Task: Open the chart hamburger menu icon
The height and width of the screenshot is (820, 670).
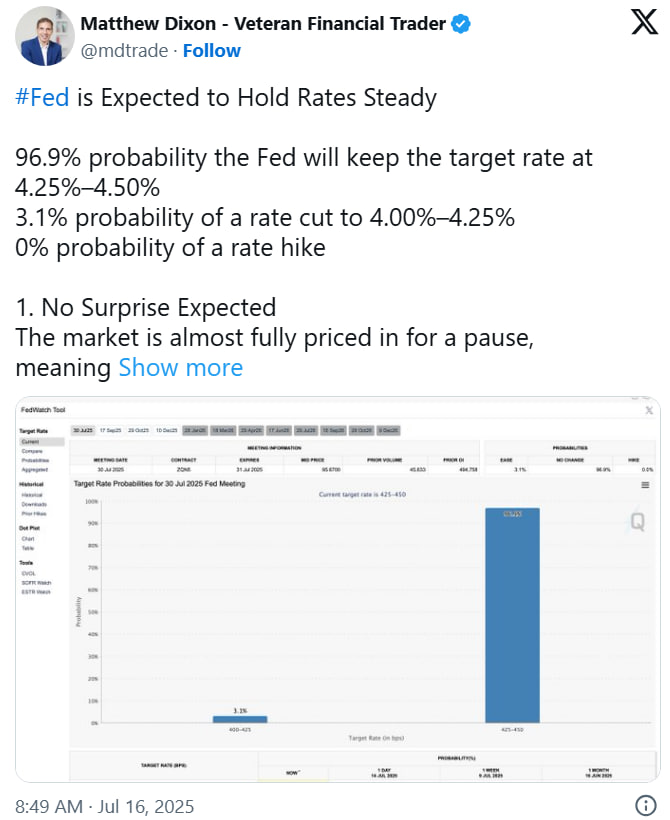Action: click(646, 484)
